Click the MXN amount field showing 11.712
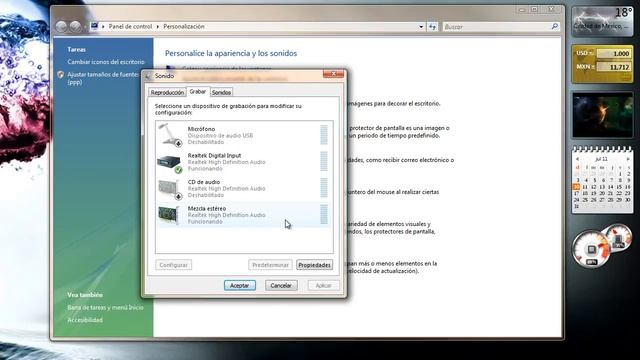 [x=613, y=67]
